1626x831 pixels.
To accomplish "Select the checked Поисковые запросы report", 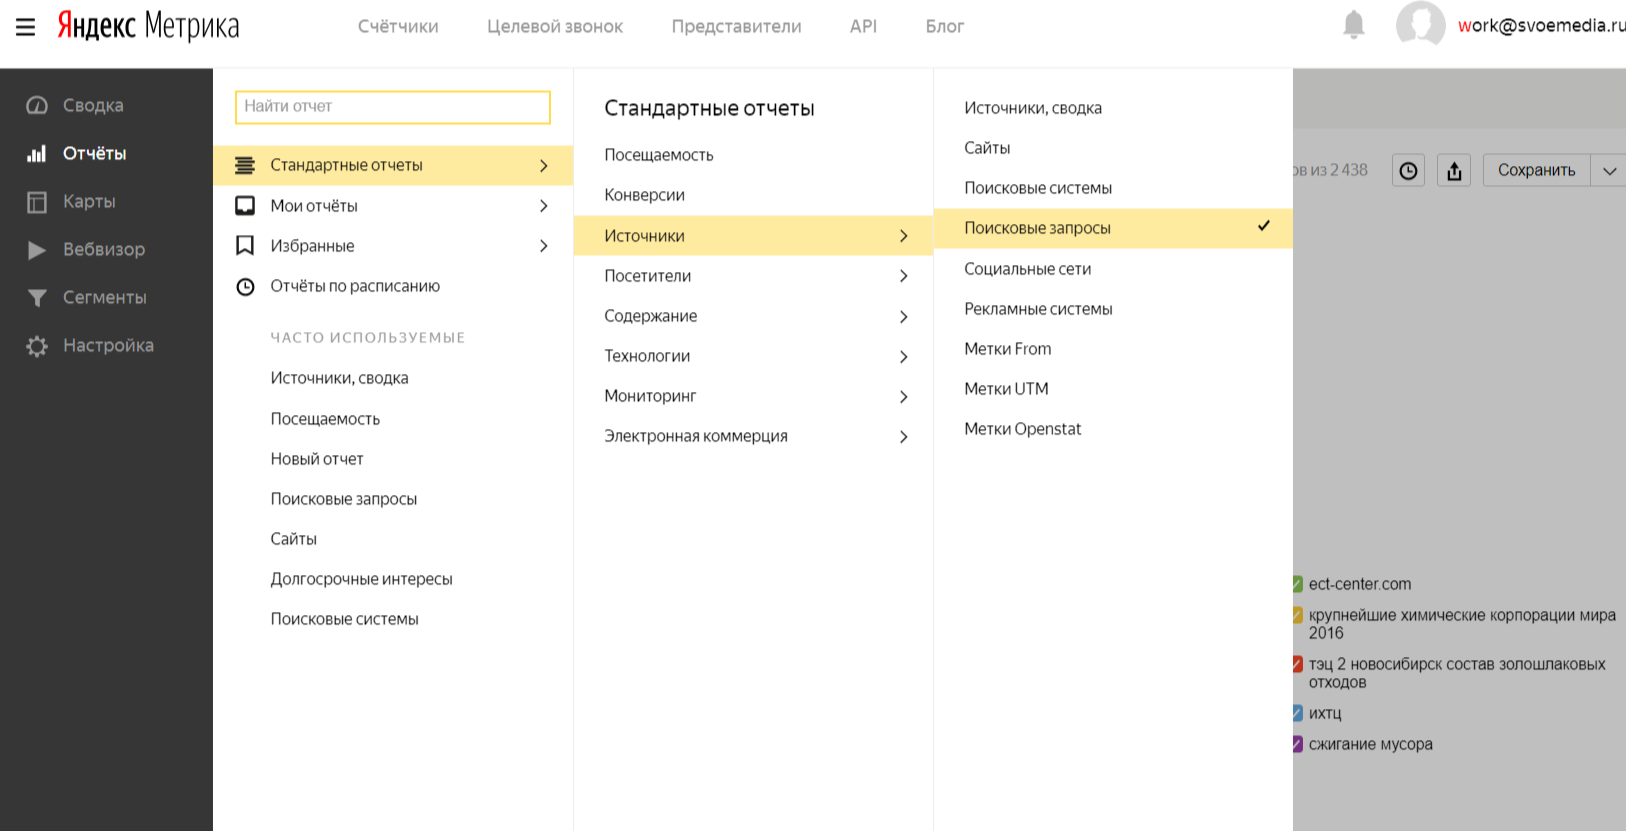I will coord(1113,228).
